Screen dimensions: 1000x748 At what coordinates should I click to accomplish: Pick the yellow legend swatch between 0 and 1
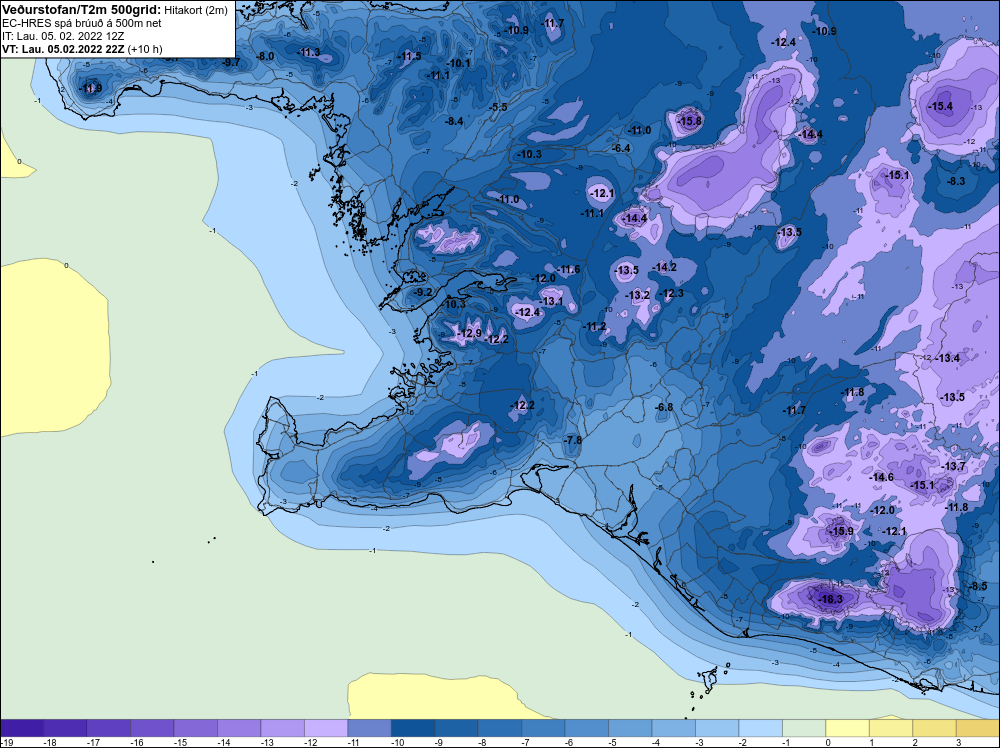pyautogui.click(x=848, y=728)
